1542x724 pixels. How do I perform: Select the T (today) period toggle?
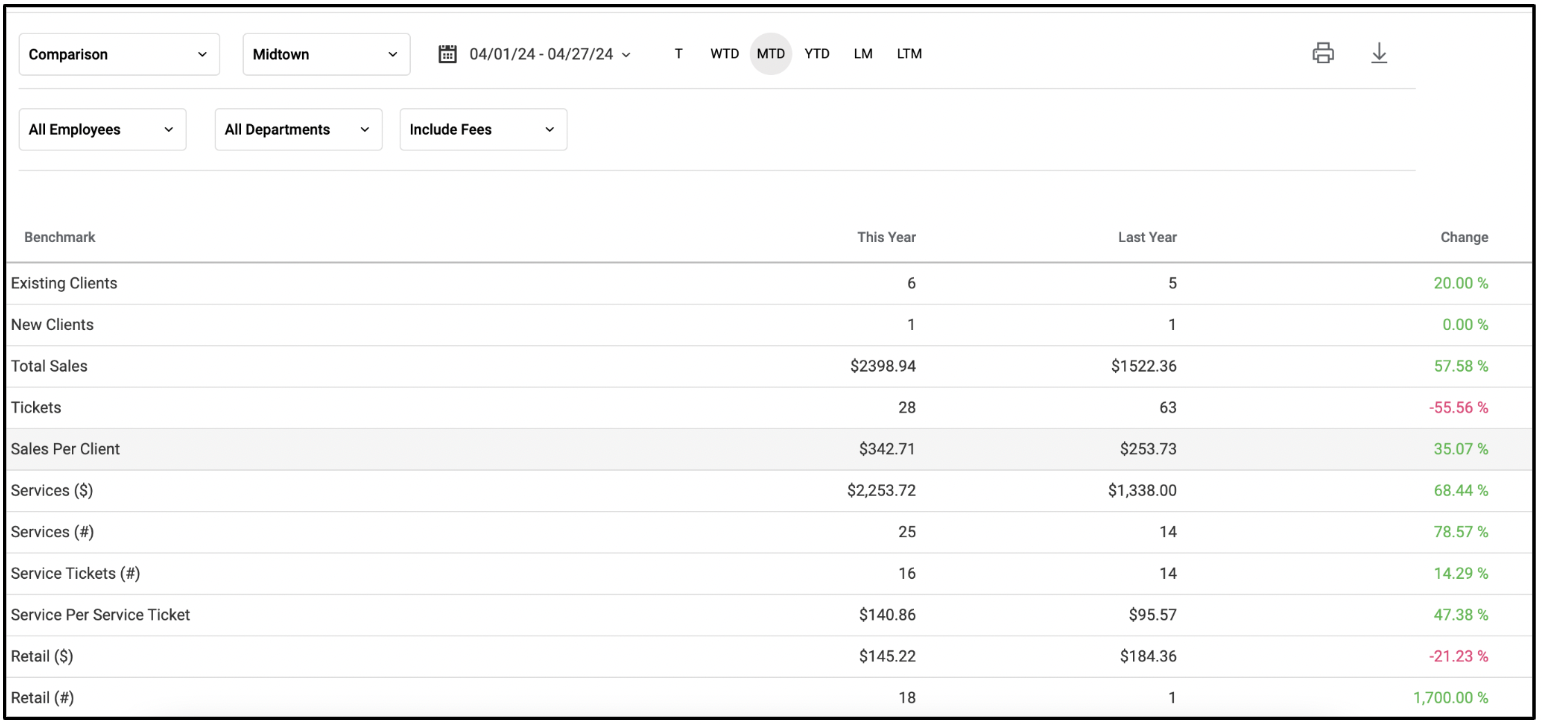coord(679,54)
